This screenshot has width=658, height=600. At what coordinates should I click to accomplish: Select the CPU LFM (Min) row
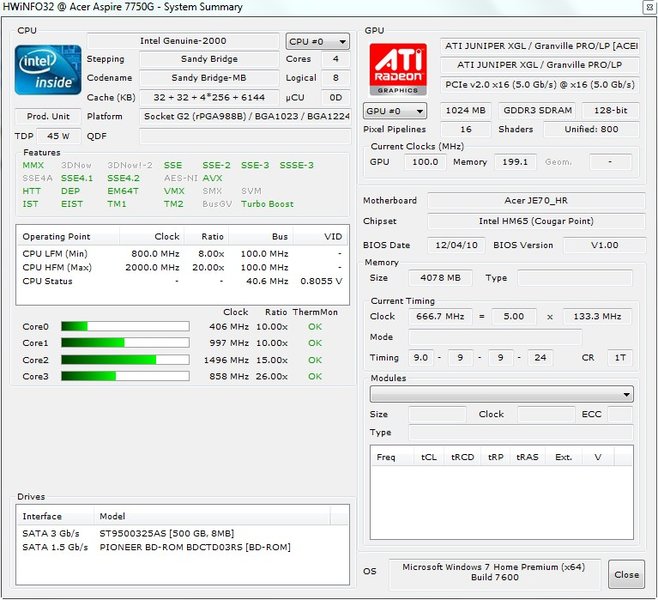[x=183, y=254]
